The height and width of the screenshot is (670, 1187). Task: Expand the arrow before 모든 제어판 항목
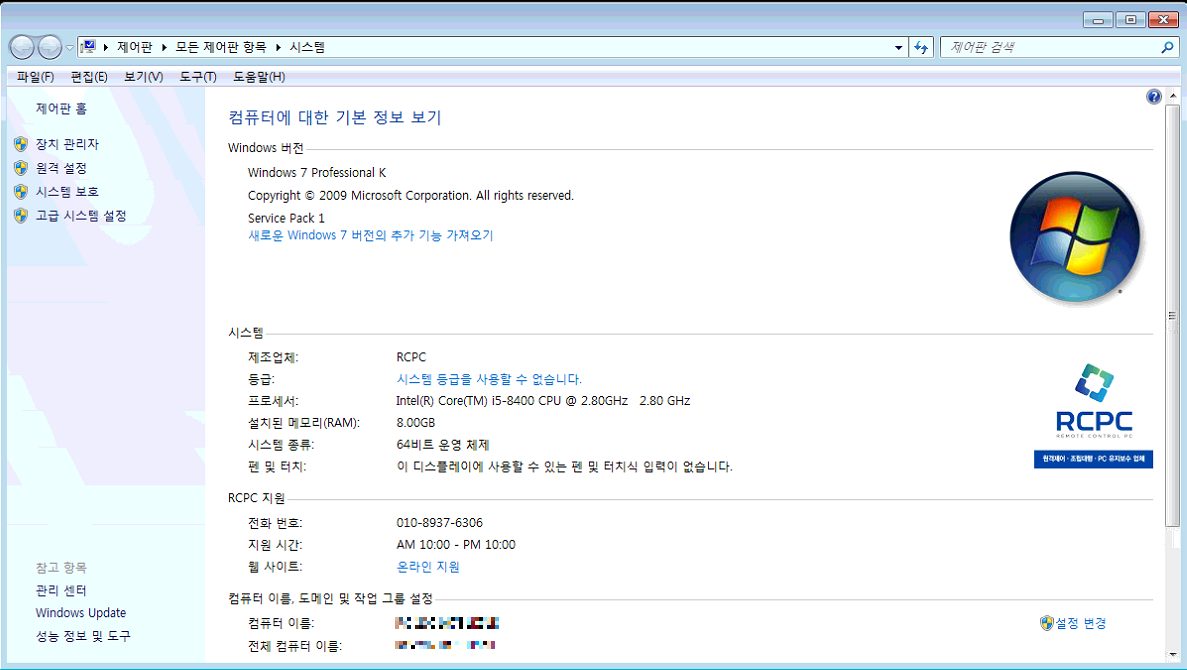(x=164, y=47)
